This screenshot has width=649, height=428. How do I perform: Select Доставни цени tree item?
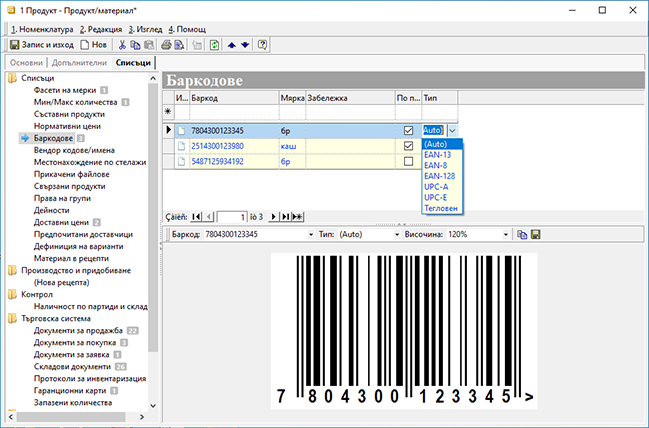pyautogui.click(x=61, y=222)
